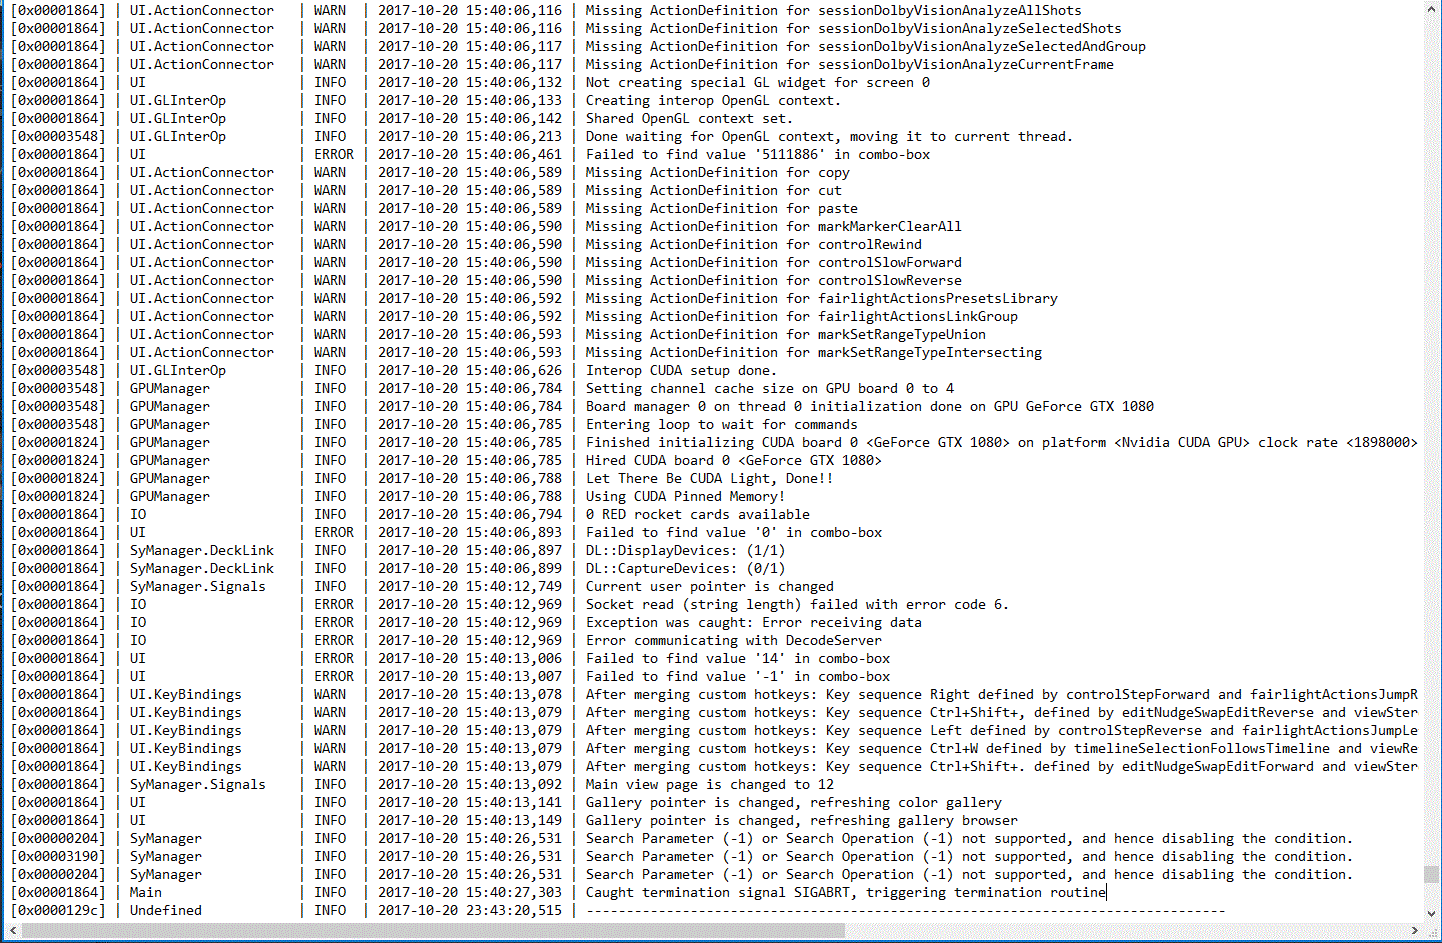Click hotkey warning for Key sequence Left

tap(1001, 730)
